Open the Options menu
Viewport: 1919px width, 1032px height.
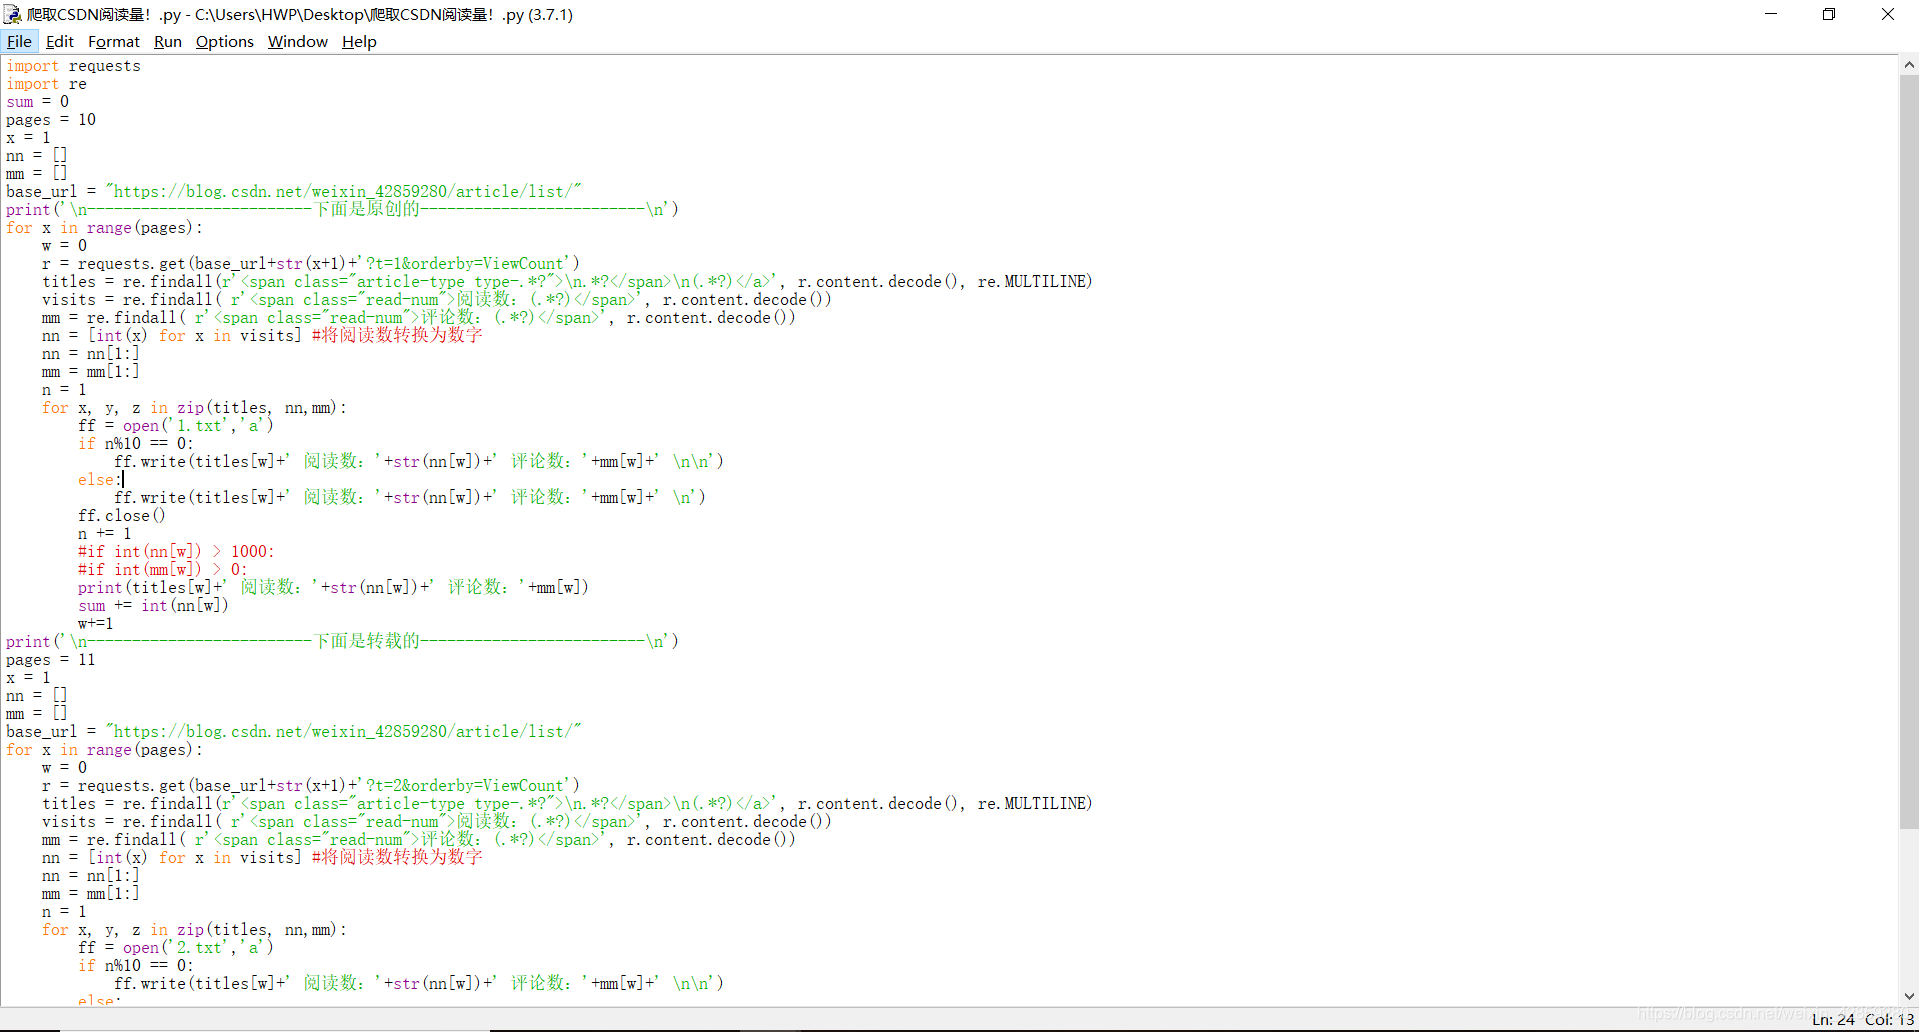click(225, 41)
